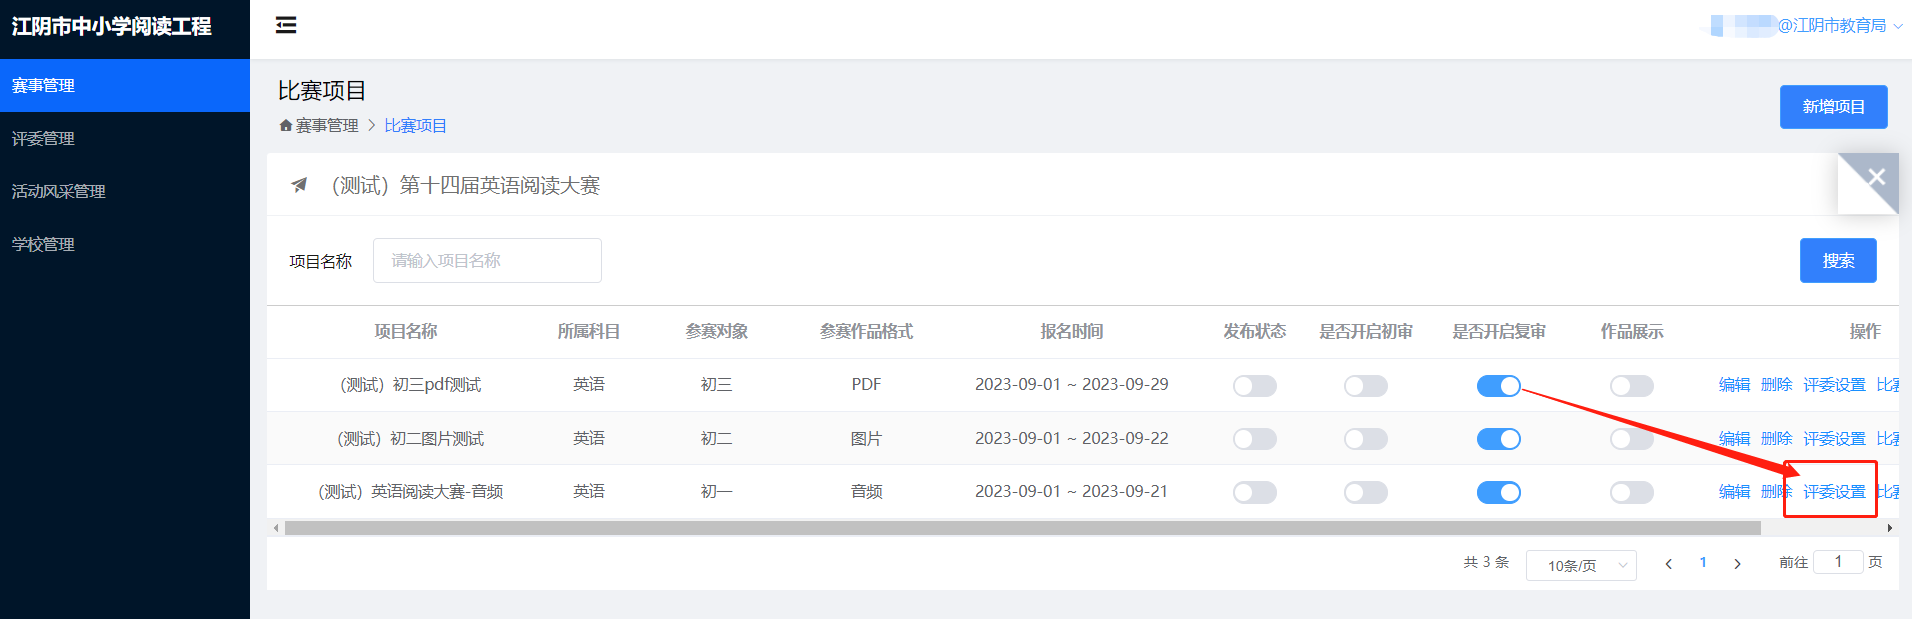Image resolution: width=1912 pixels, height=619 pixels.
Task: Toggle the sidebar collapse hamburger icon
Action: pos(286,25)
